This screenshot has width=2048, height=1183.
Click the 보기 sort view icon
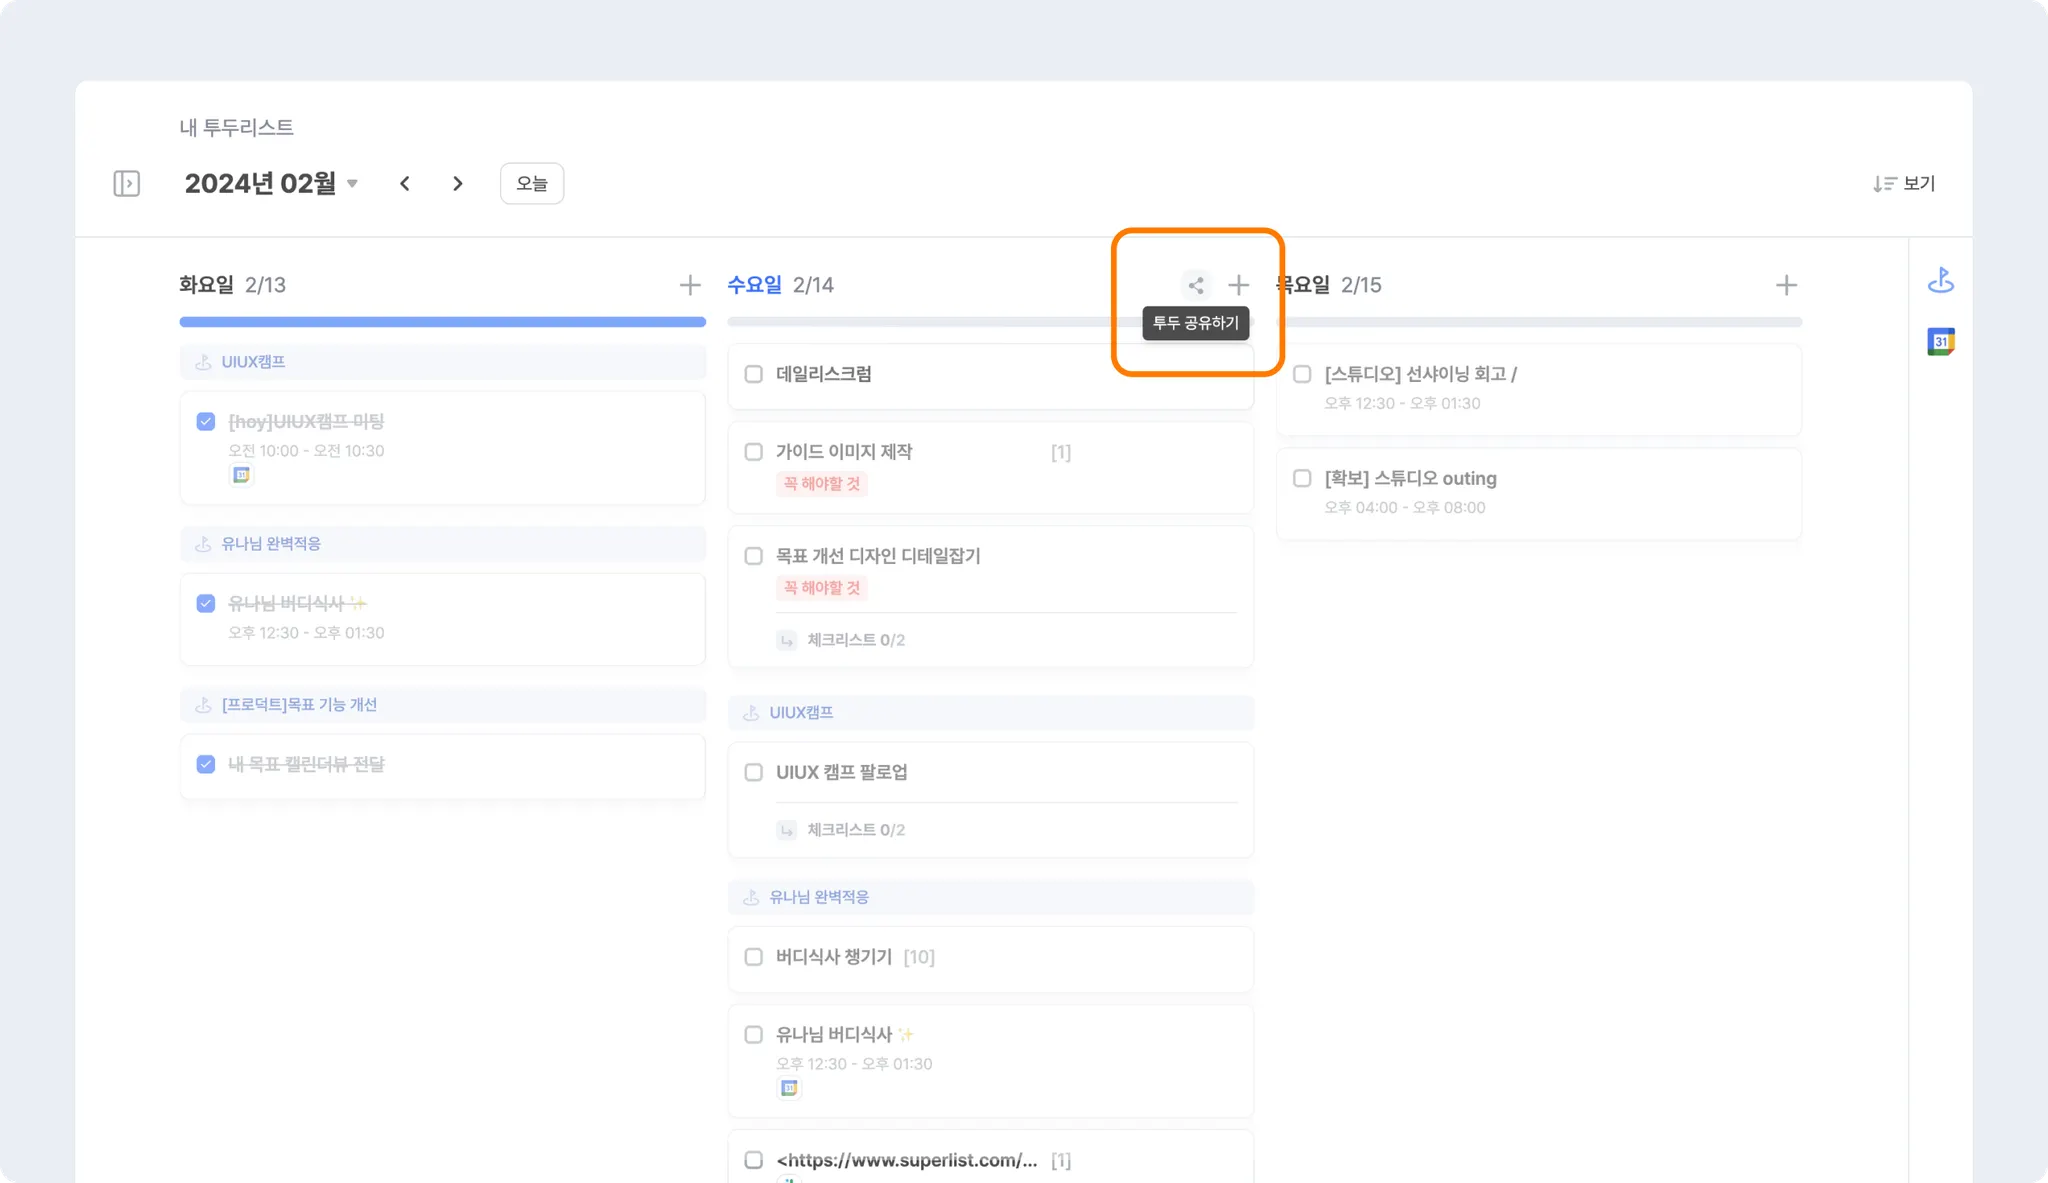(x=1885, y=184)
